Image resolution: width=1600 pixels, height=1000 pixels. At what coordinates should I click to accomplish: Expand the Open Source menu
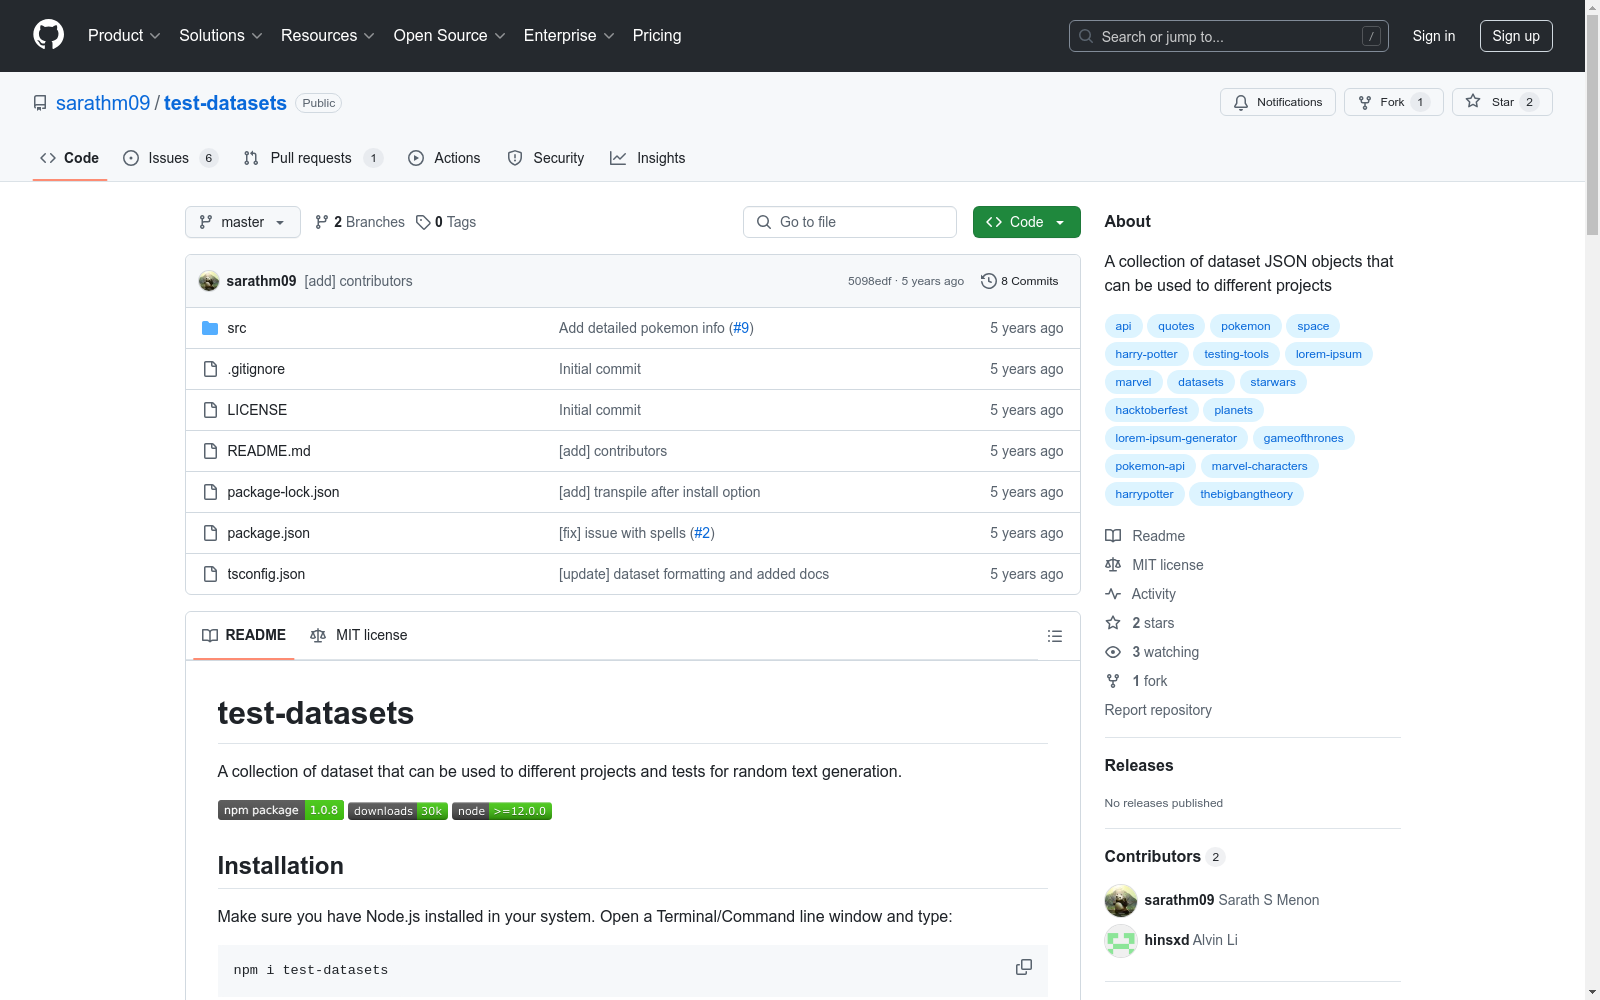click(450, 36)
